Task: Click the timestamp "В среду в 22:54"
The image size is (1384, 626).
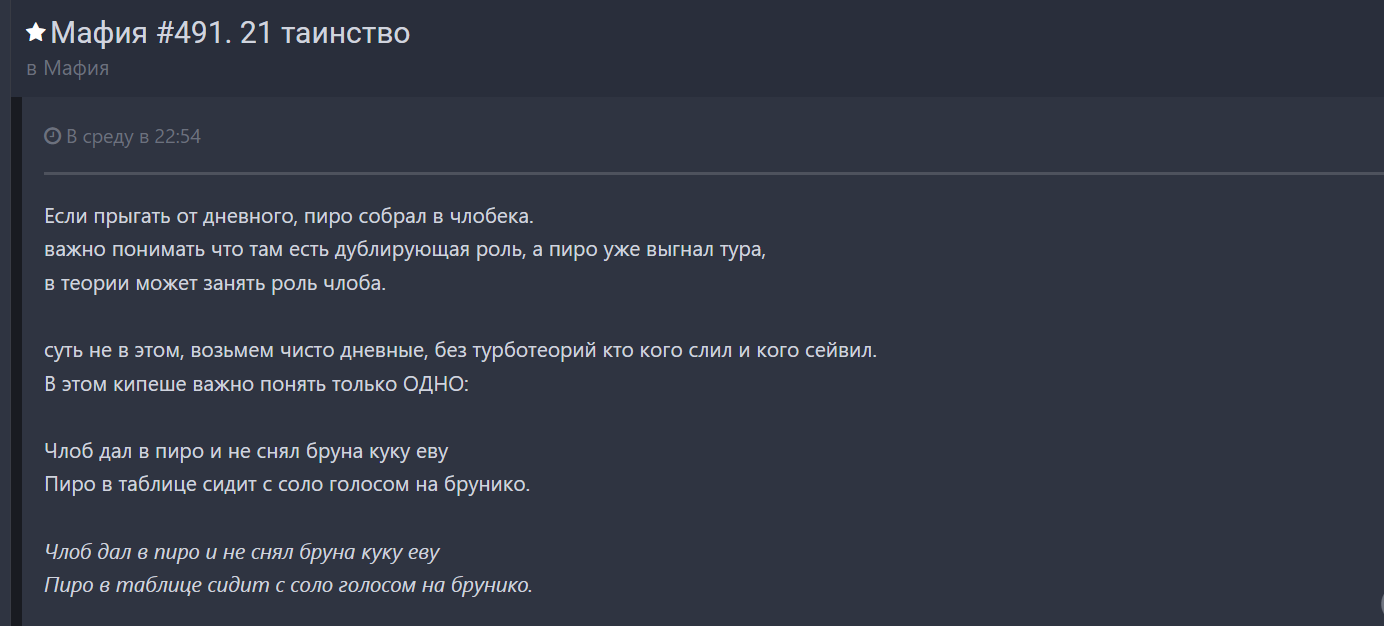Action: click(133, 137)
